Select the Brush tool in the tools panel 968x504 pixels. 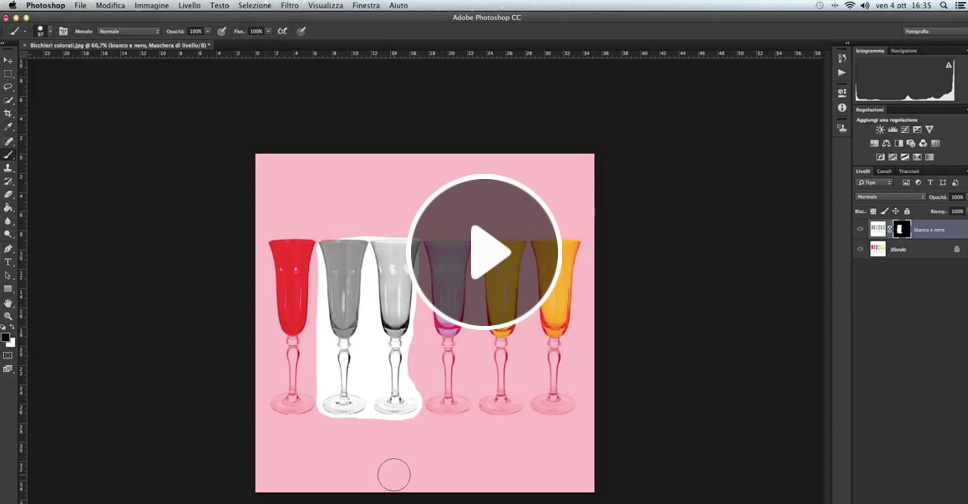pos(8,154)
